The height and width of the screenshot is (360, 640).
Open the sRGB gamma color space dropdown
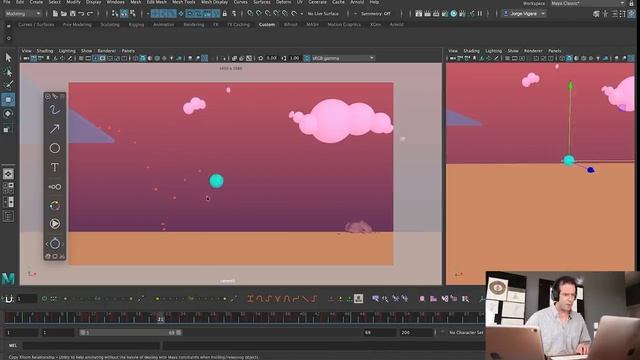tap(342, 58)
